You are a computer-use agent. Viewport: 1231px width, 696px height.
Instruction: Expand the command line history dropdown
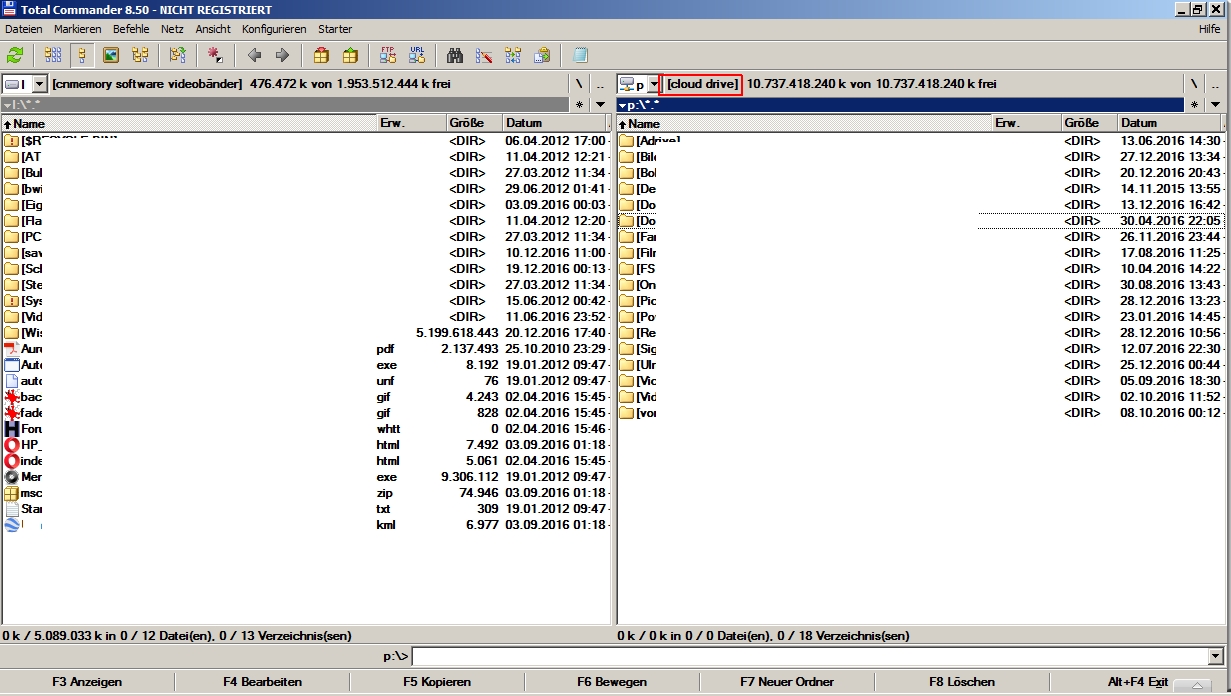click(1215, 657)
